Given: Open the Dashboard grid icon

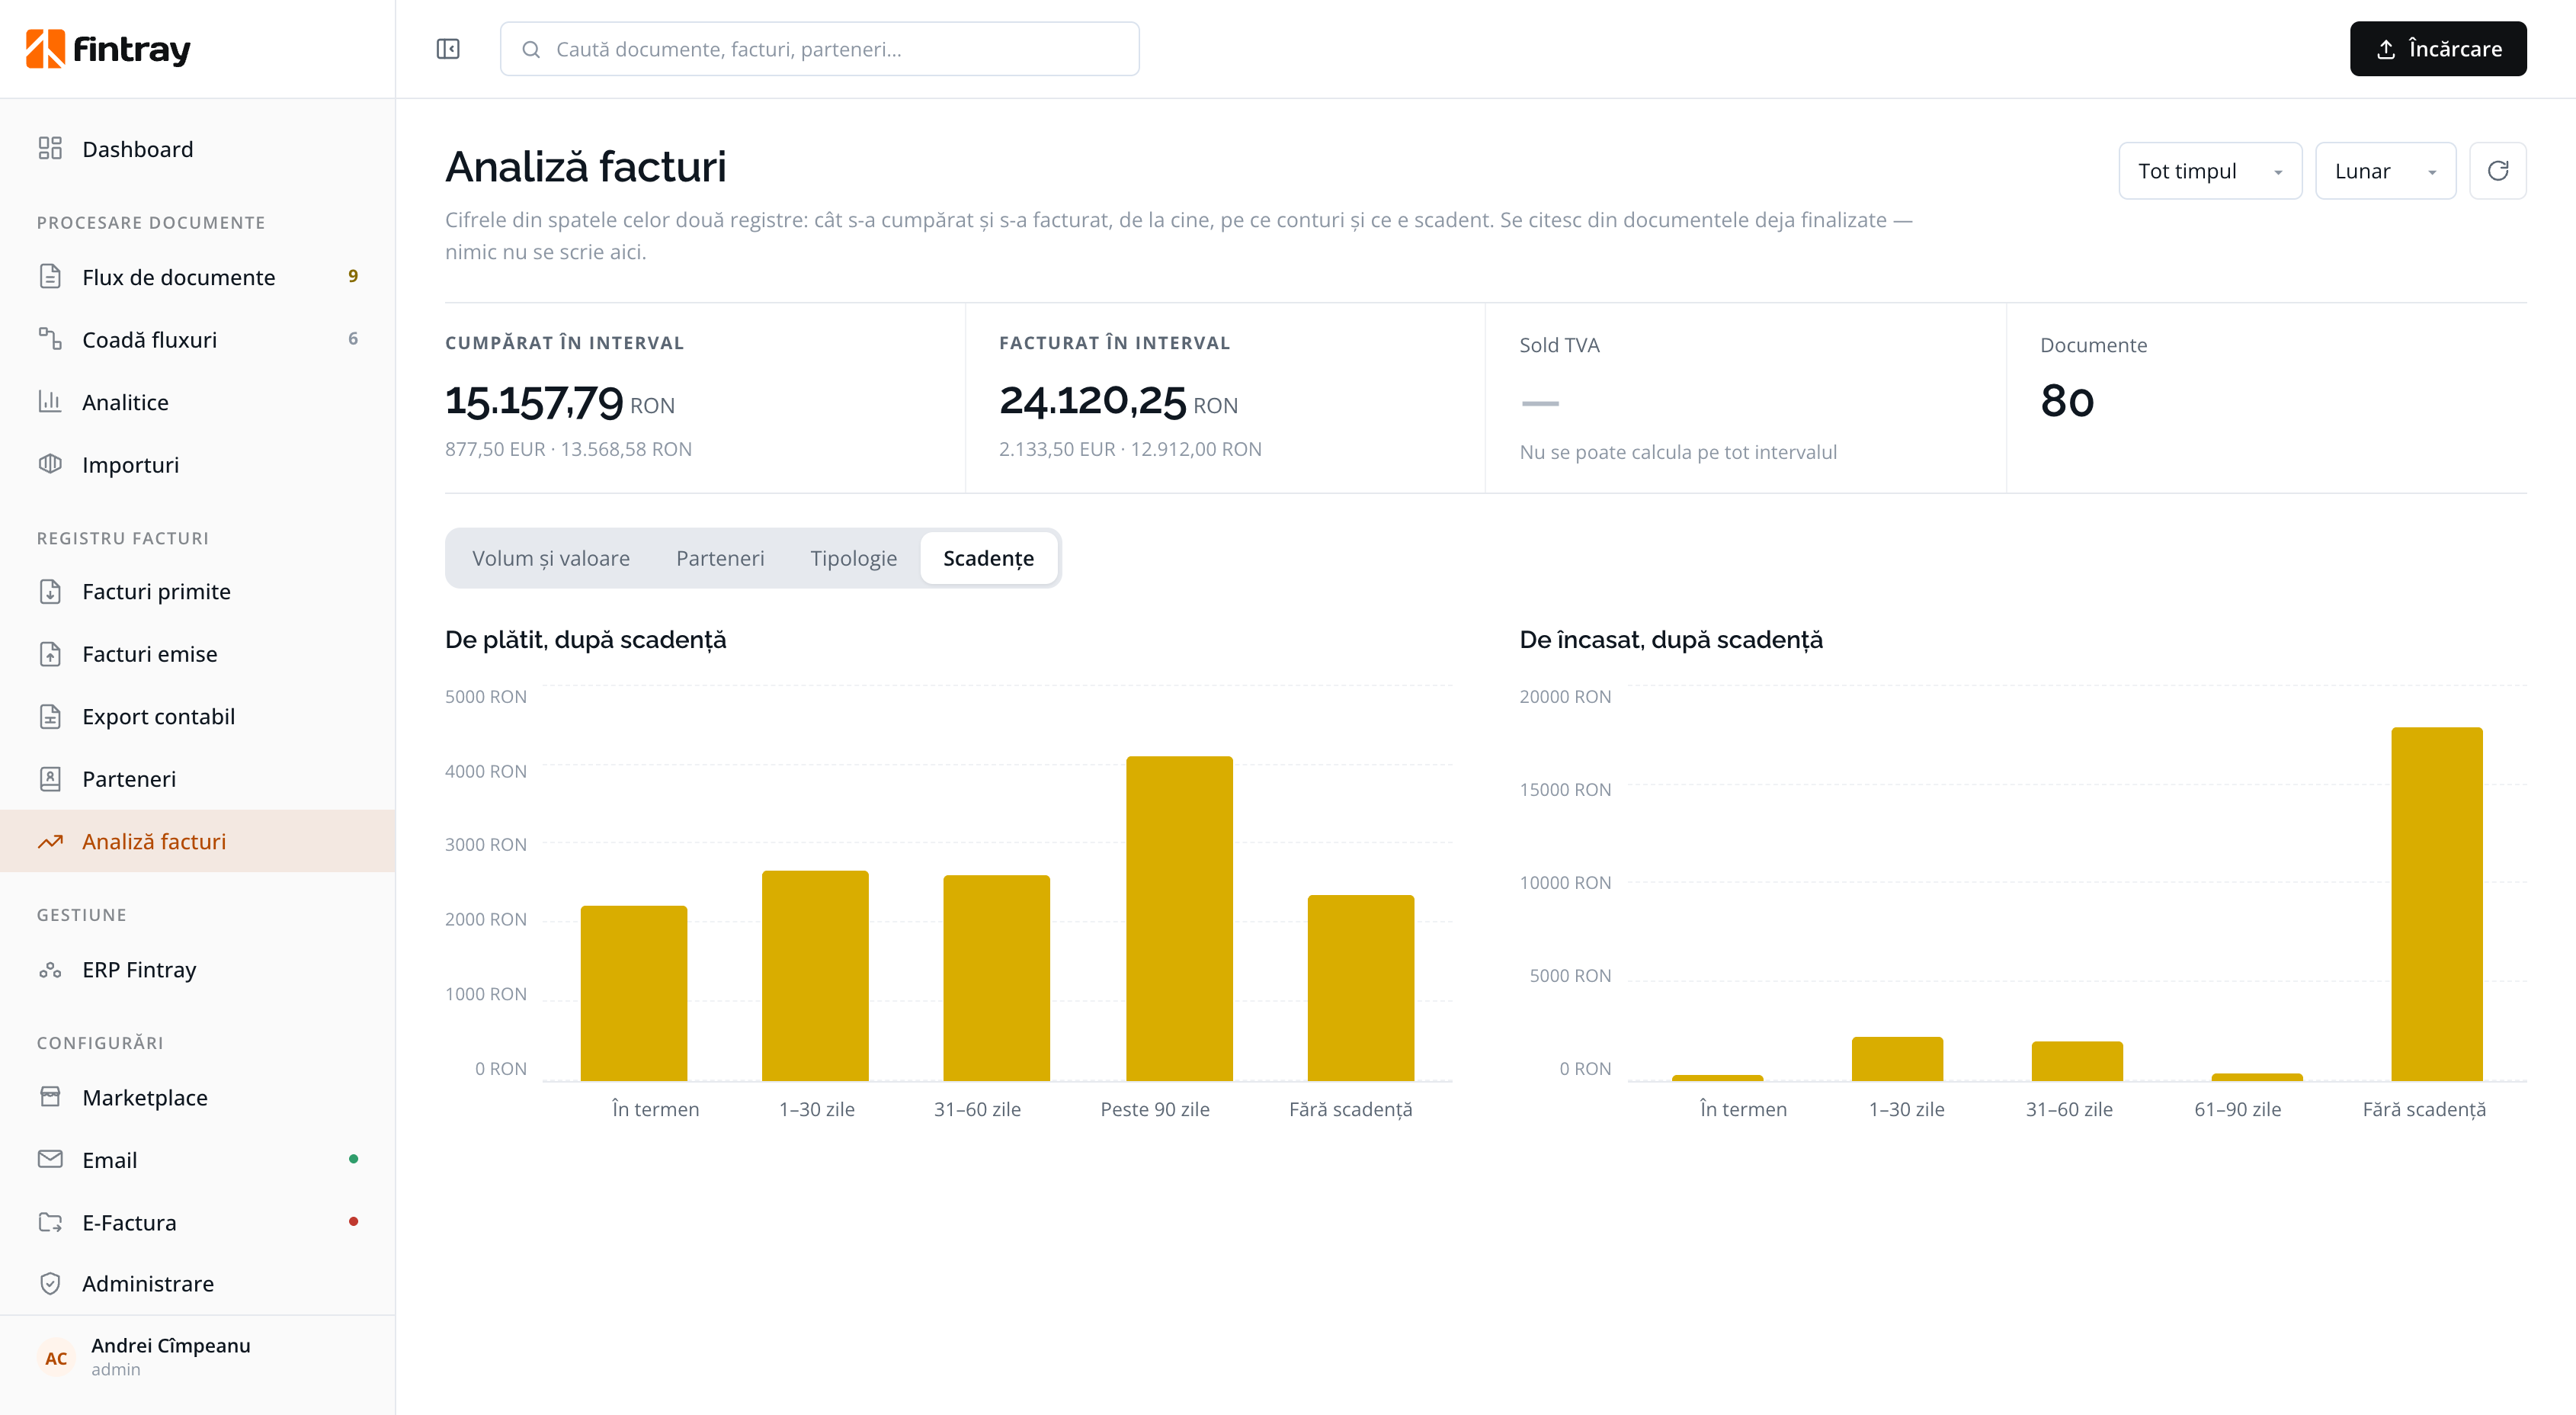Looking at the screenshot, I should [x=50, y=149].
